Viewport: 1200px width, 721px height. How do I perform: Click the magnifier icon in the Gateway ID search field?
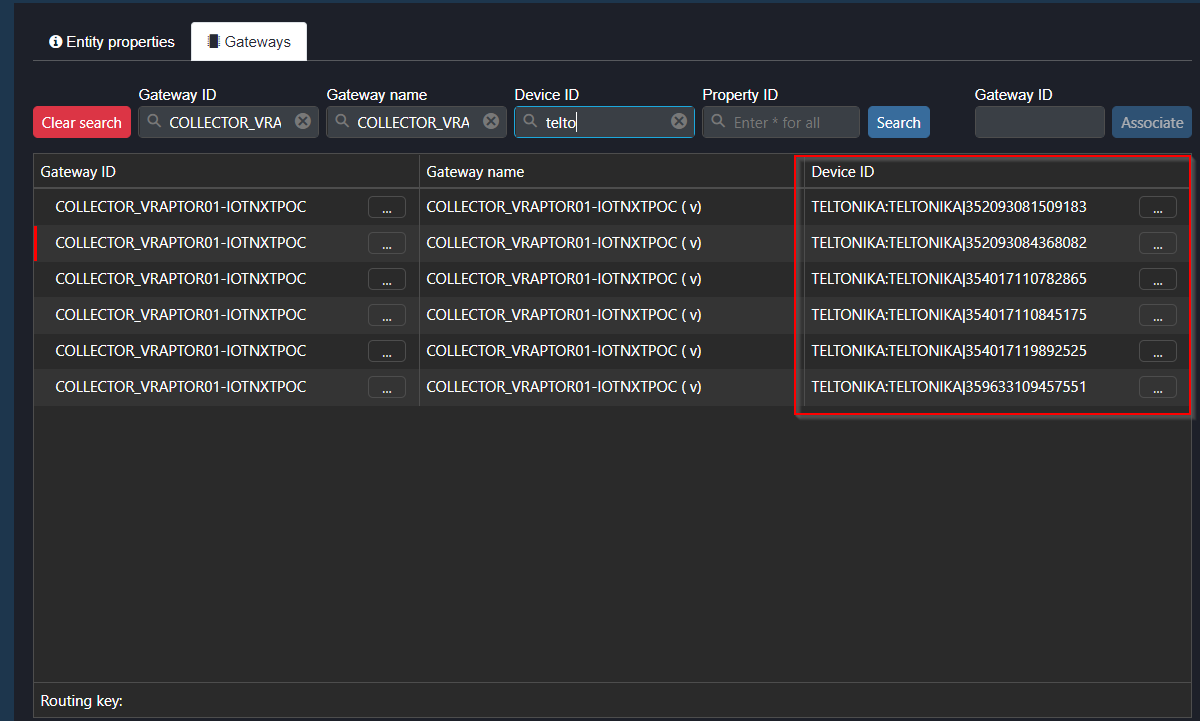pos(154,122)
